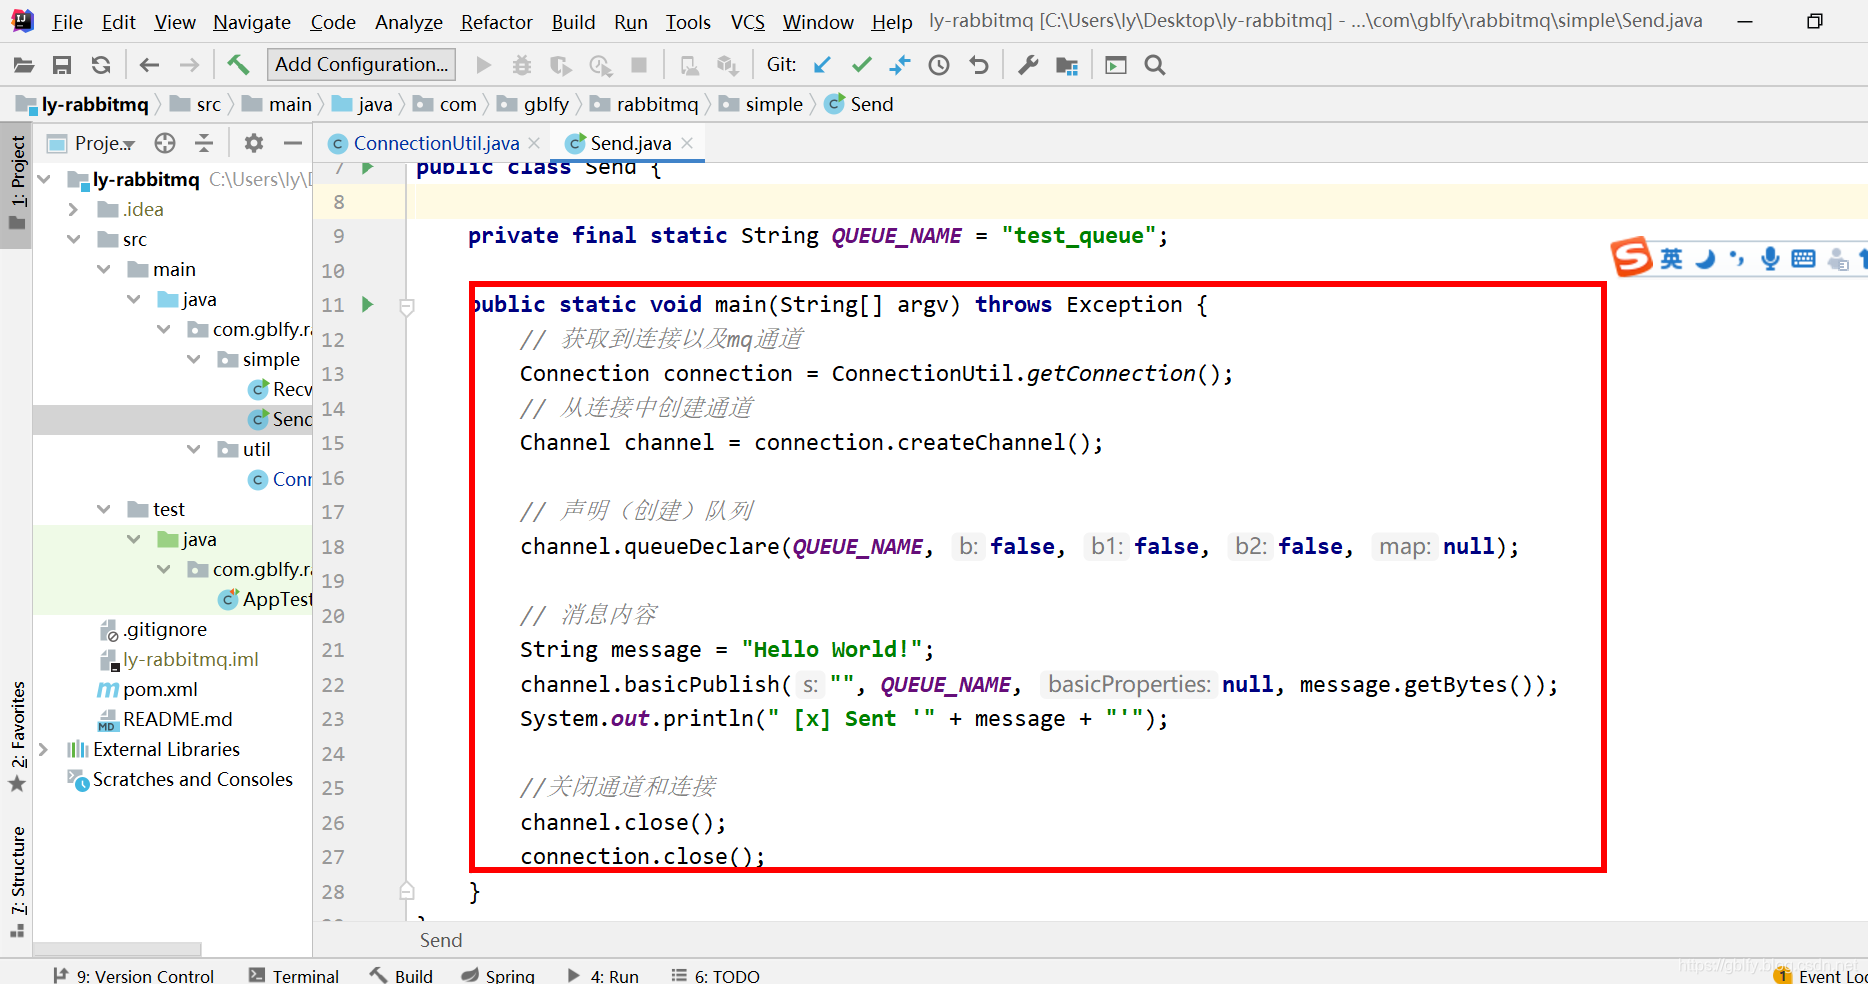Open the Terminal tool window

pyautogui.click(x=294, y=975)
